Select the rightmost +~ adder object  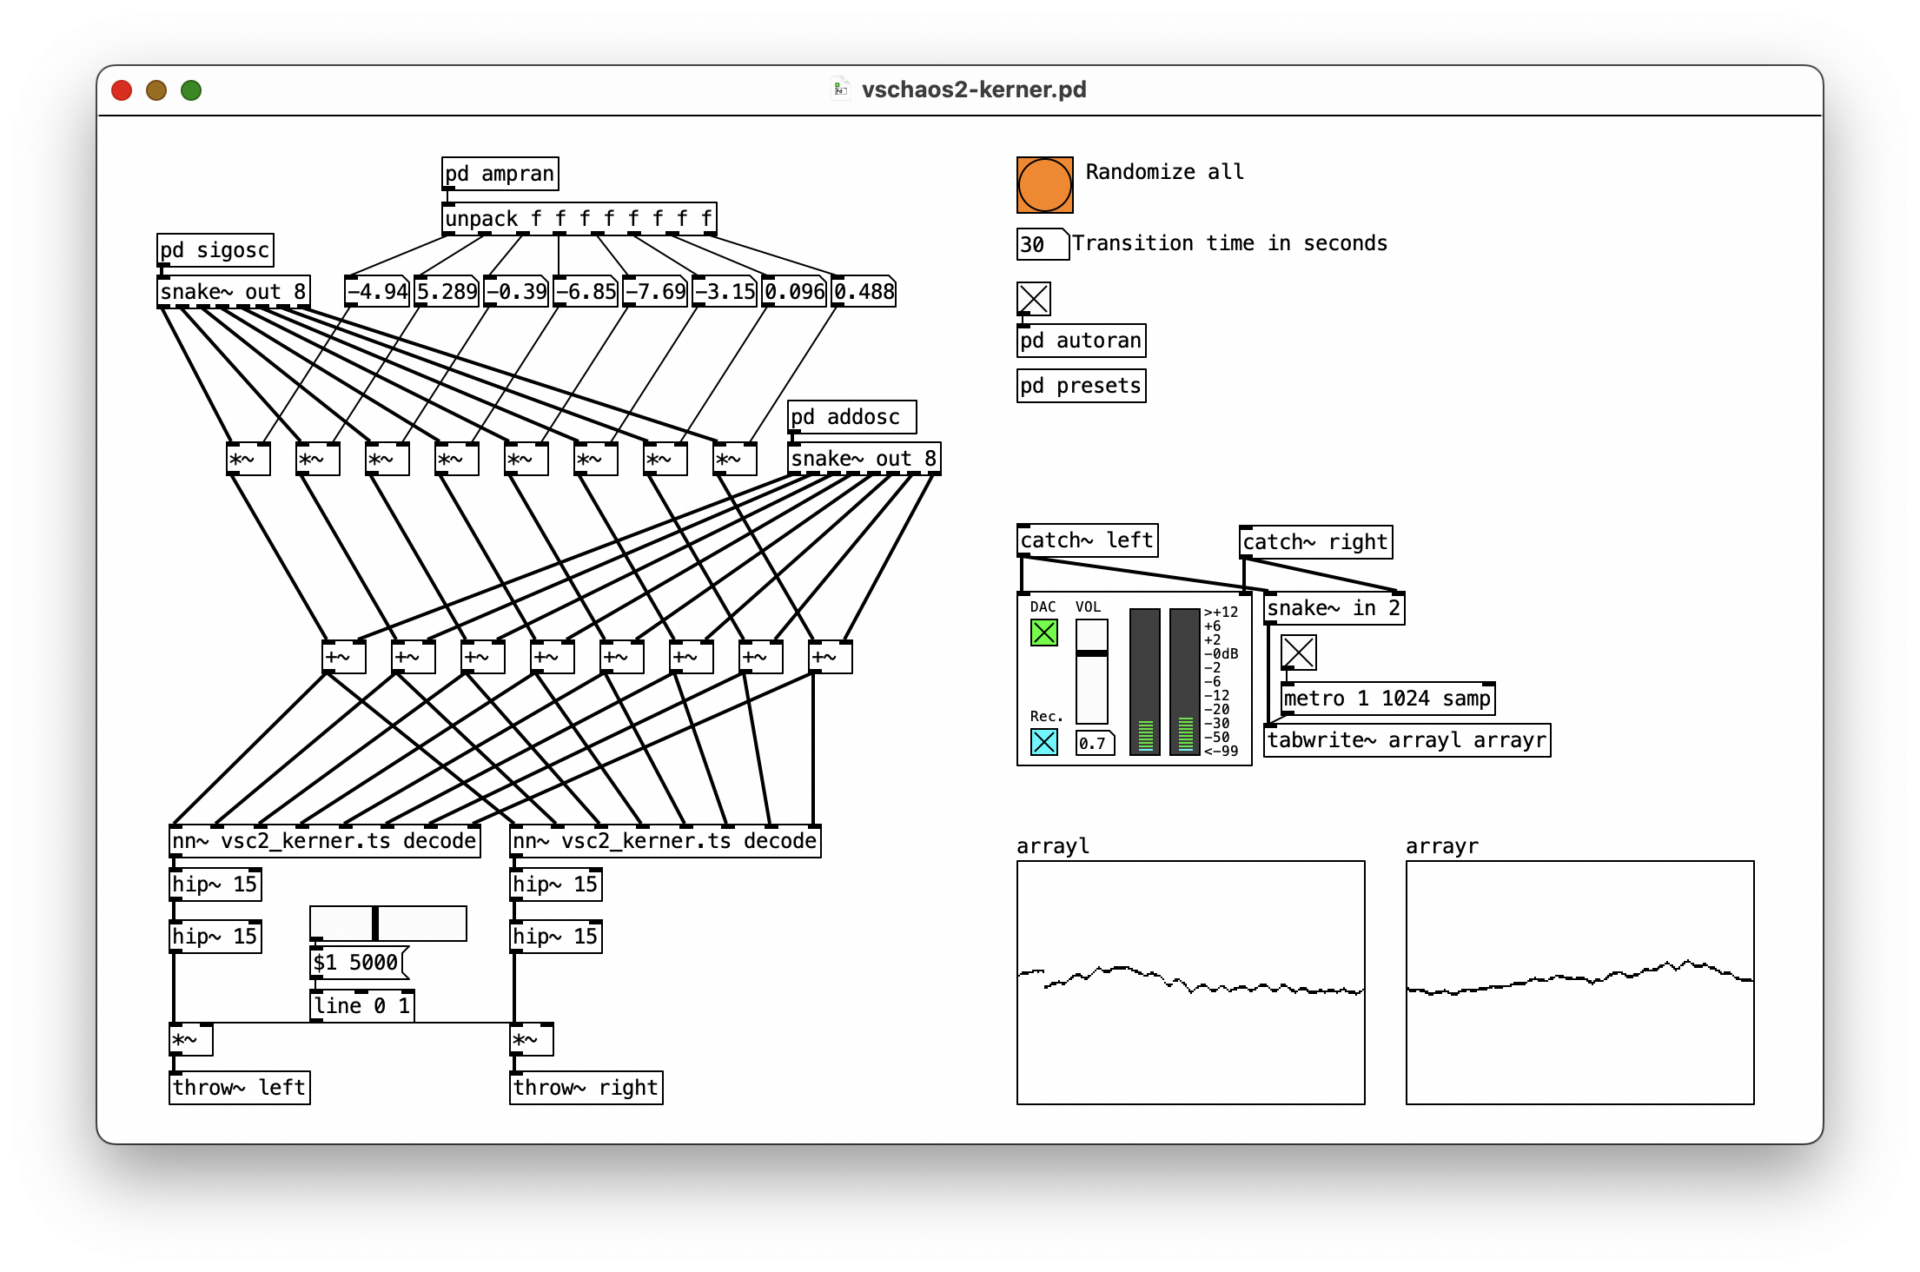[x=830, y=657]
